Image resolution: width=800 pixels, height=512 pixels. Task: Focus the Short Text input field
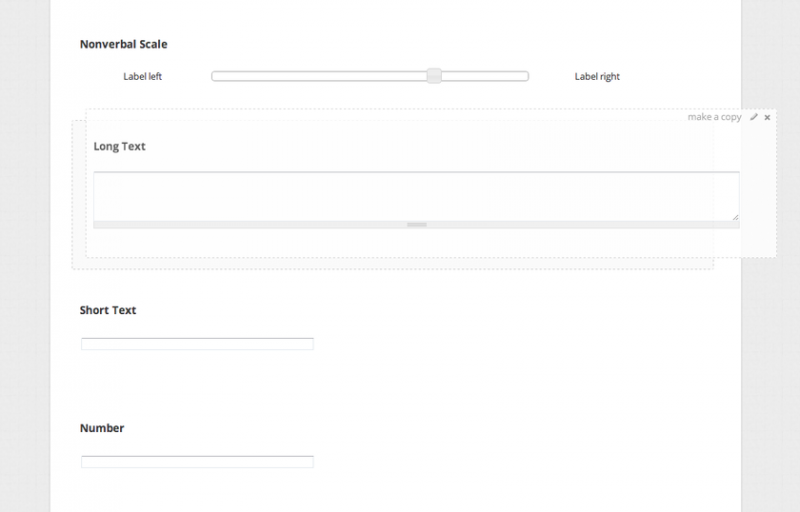197,344
